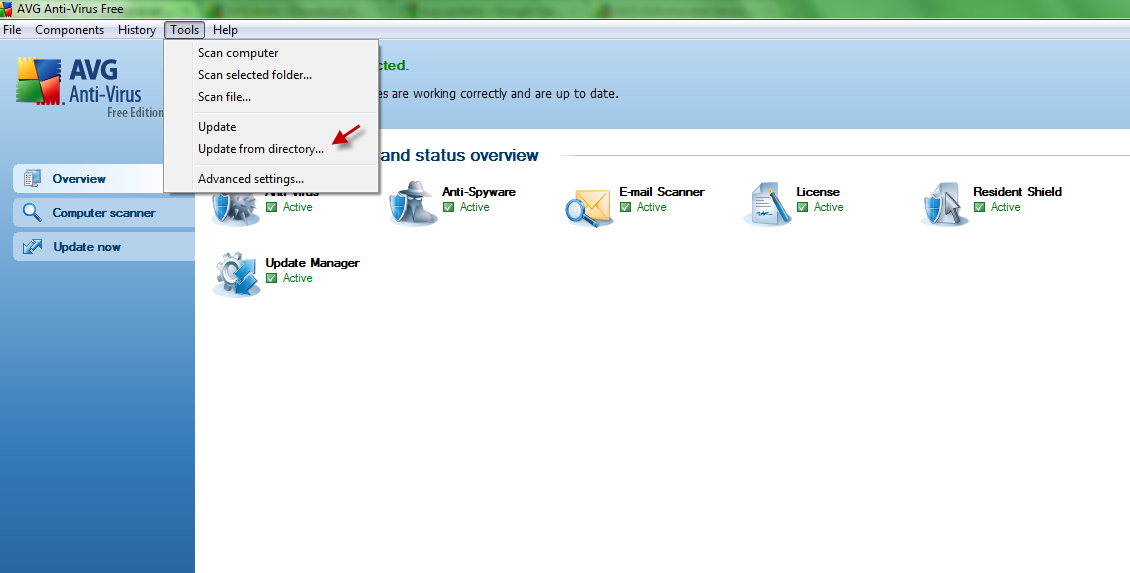1130x573 pixels.
Task: Click green check mark beside E-mail Scanner status
Action: [x=626, y=207]
